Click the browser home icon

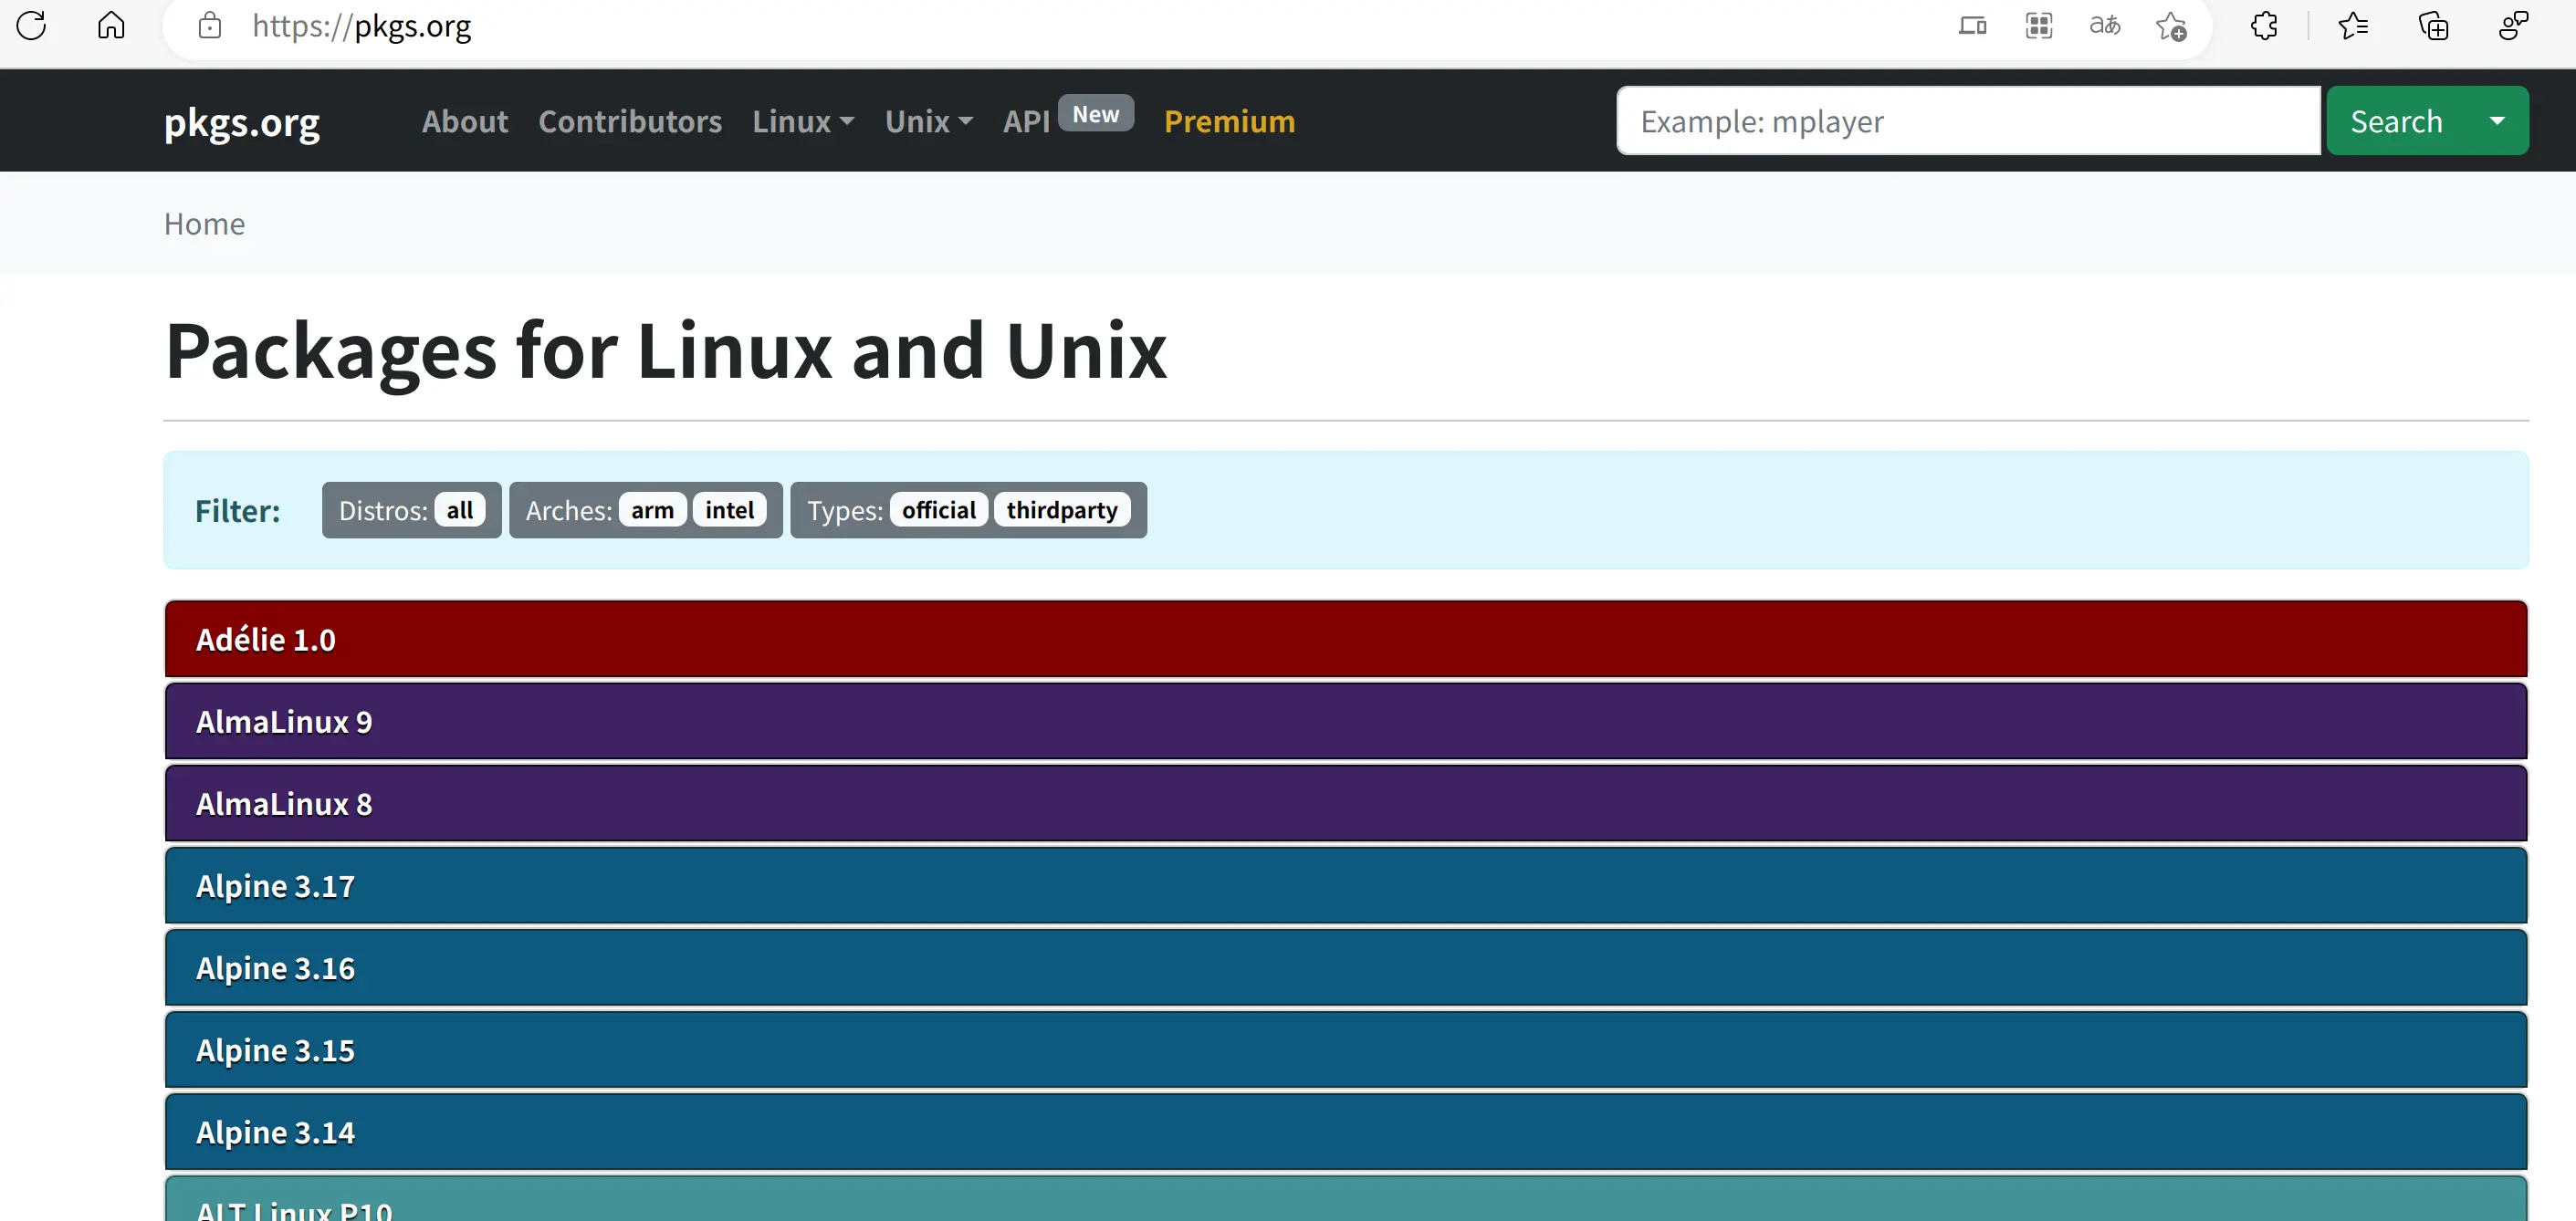tap(112, 26)
